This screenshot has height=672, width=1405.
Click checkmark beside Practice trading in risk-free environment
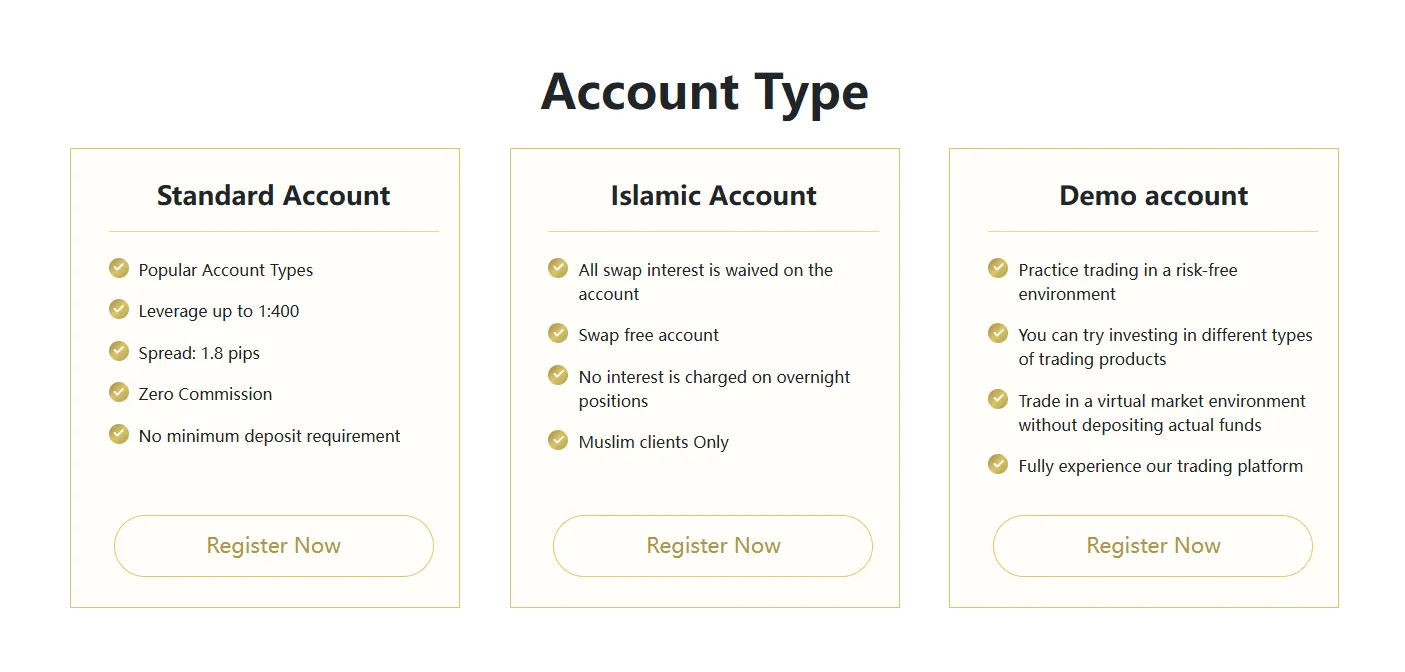[998, 268]
